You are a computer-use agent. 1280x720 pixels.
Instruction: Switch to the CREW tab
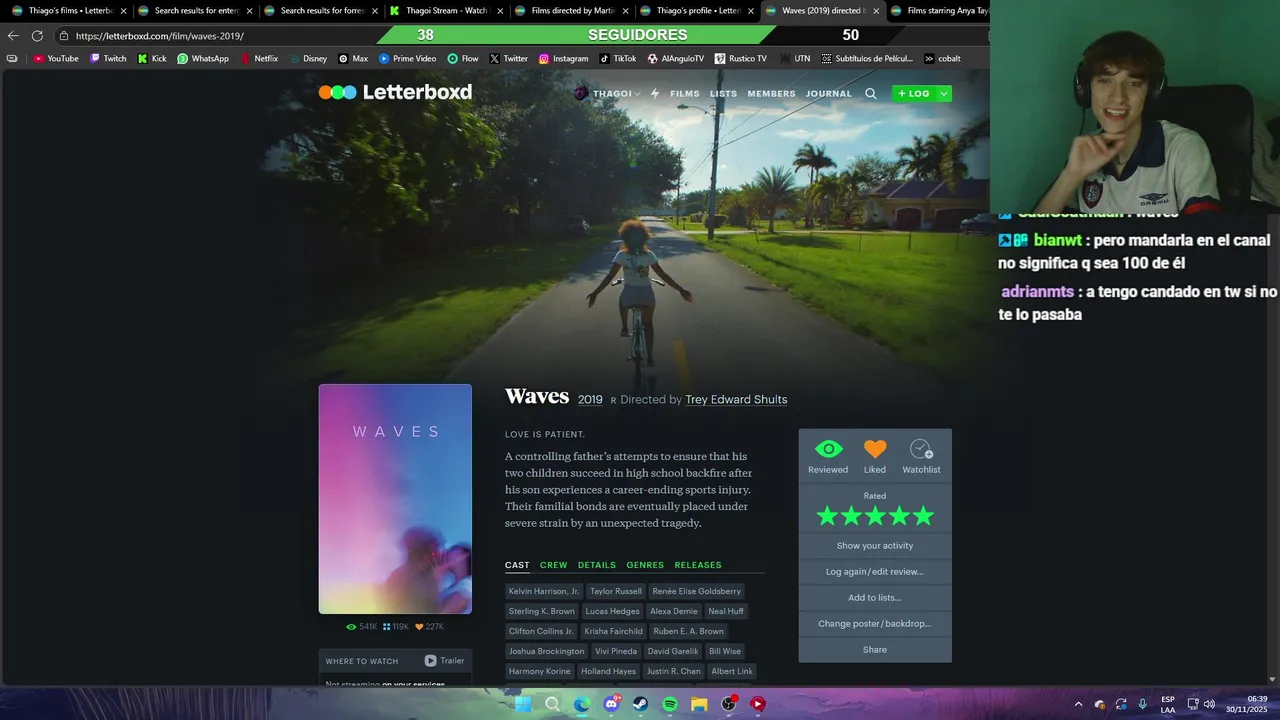tap(553, 565)
